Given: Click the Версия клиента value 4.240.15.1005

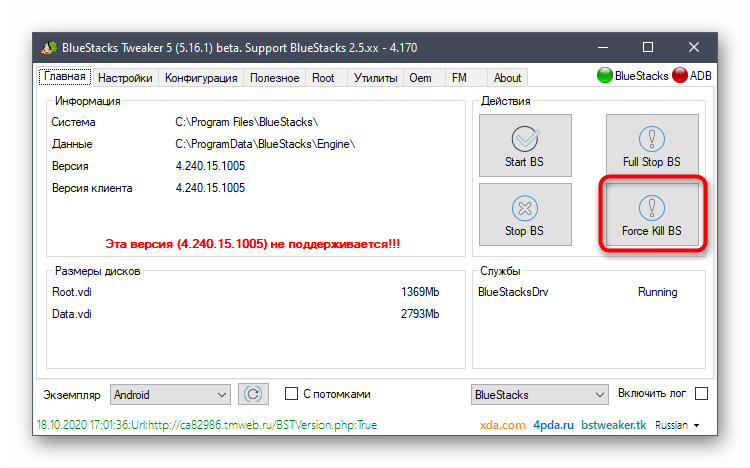Looking at the screenshot, I should (x=210, y=188).
